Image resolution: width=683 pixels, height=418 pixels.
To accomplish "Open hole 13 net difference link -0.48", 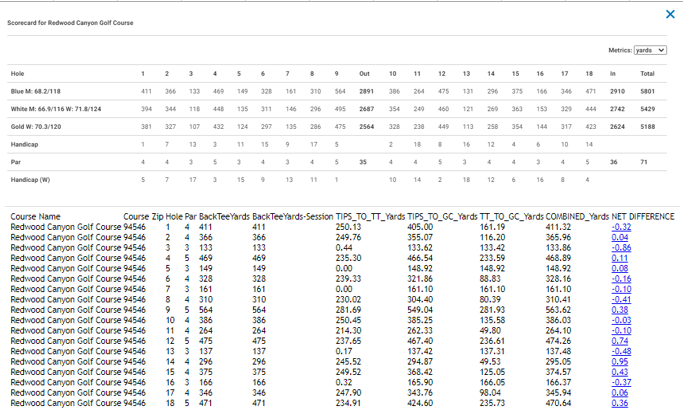I will tap(621, 351).
